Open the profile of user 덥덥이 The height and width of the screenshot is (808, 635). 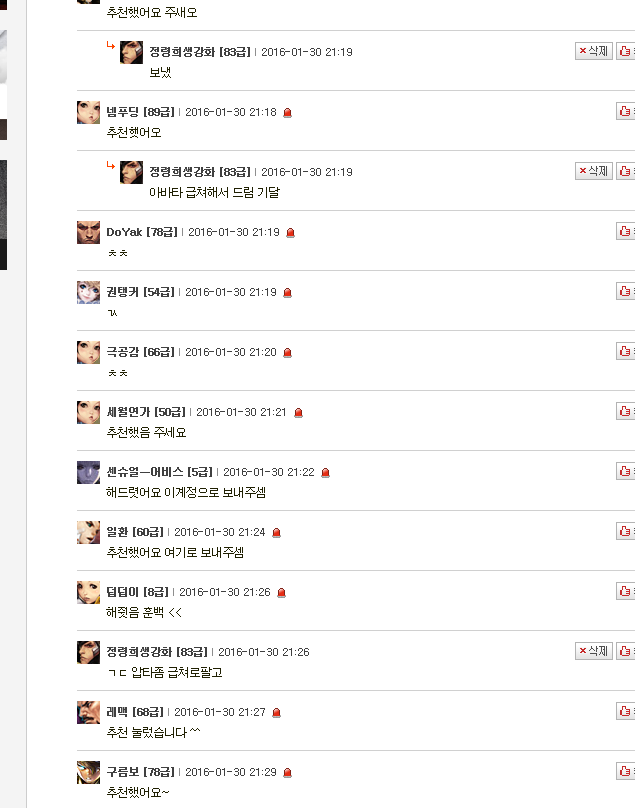pyautogui.click(x=122, y=592)
